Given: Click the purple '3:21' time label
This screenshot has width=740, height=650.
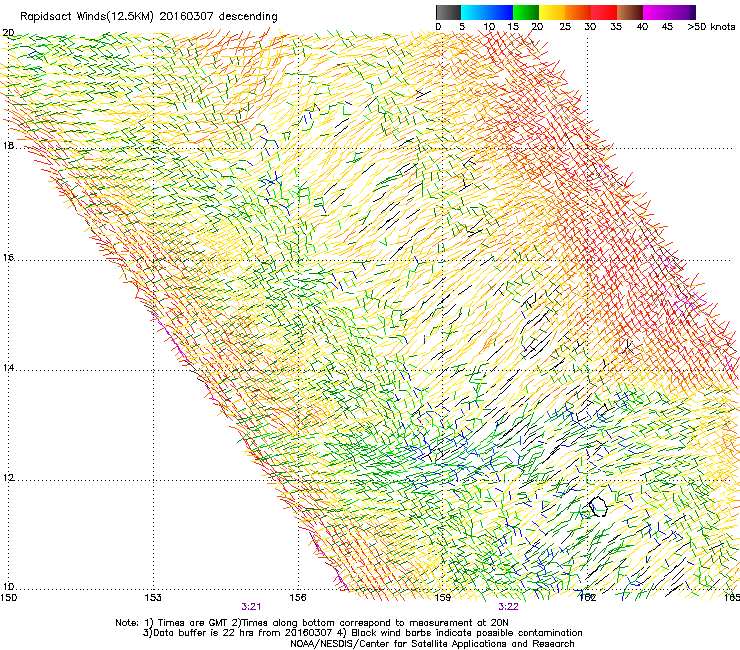Looking at the screenshot, I should coord(251,607).
